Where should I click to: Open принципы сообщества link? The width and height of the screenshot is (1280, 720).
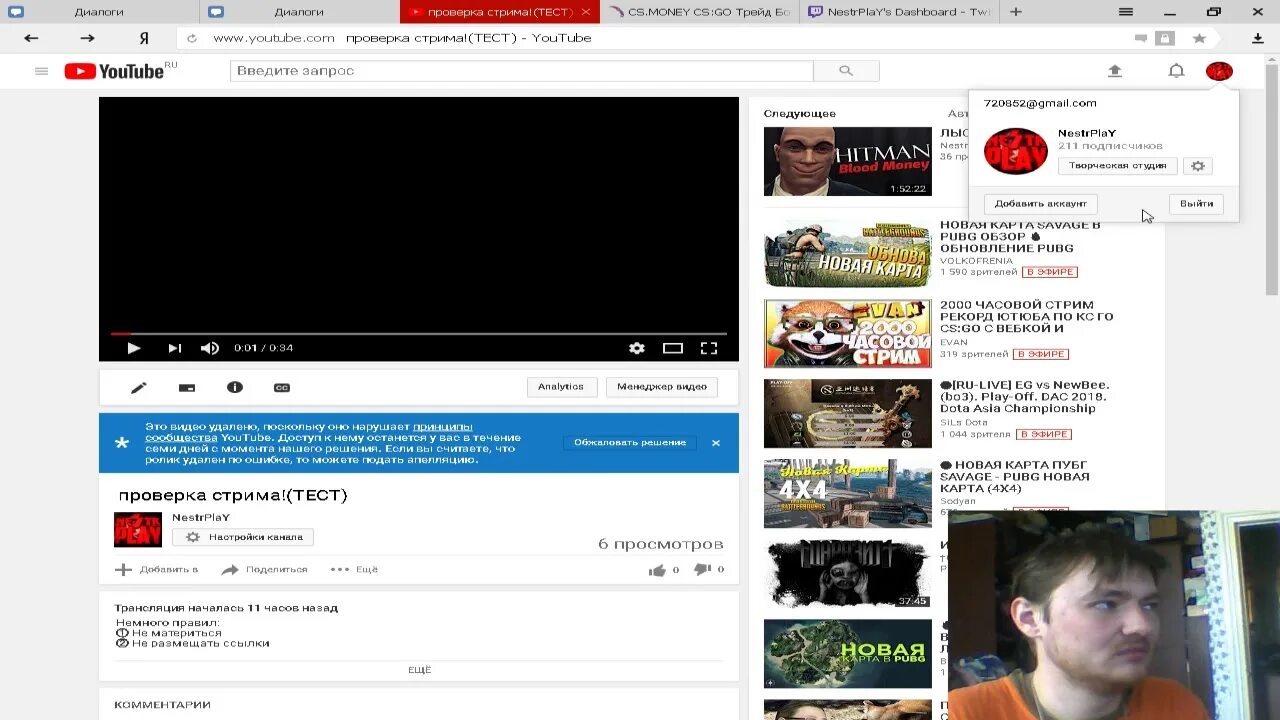coord(443,427)
